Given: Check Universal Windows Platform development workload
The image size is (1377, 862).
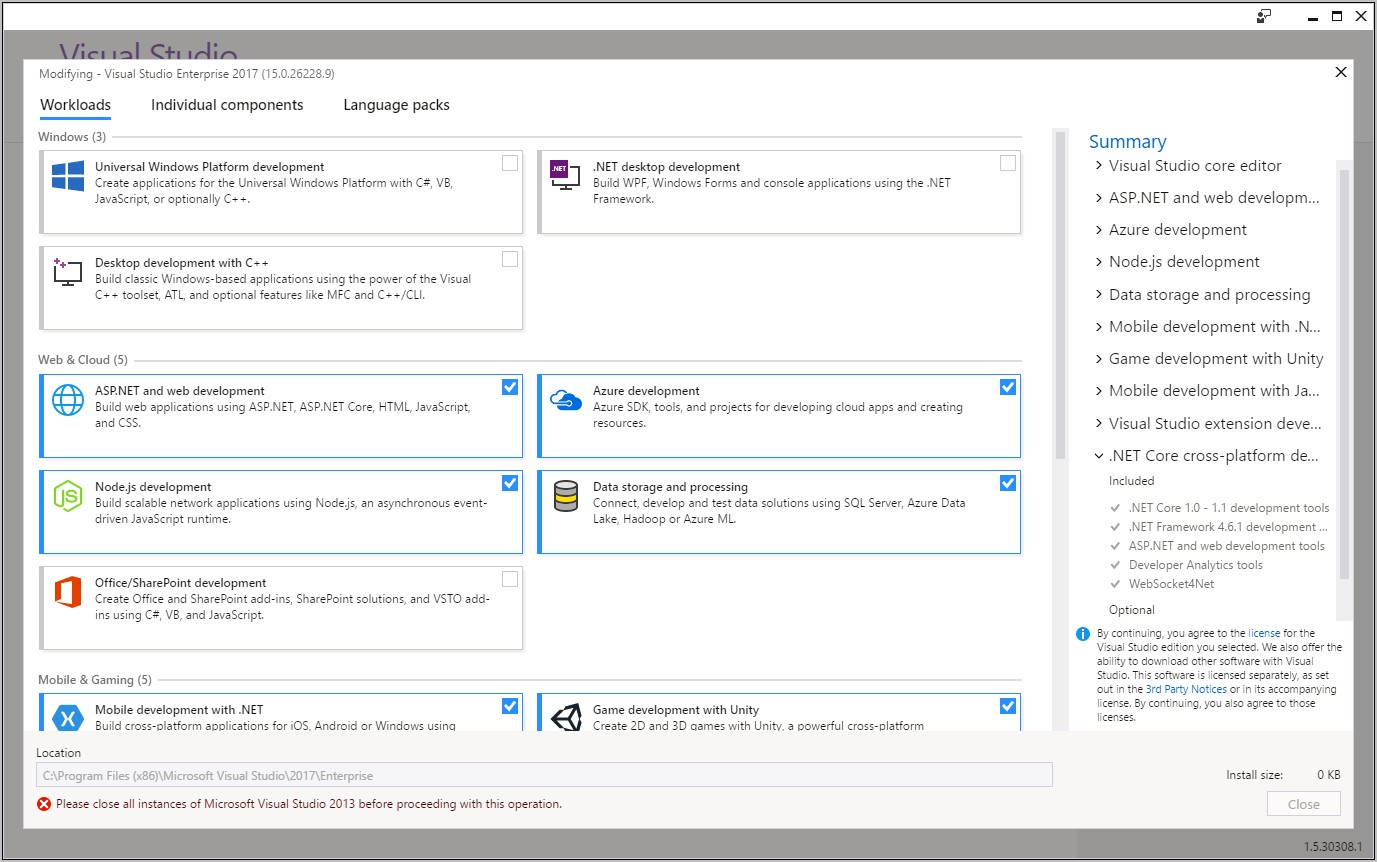Looking at the screenshot, I should (510, 163).
